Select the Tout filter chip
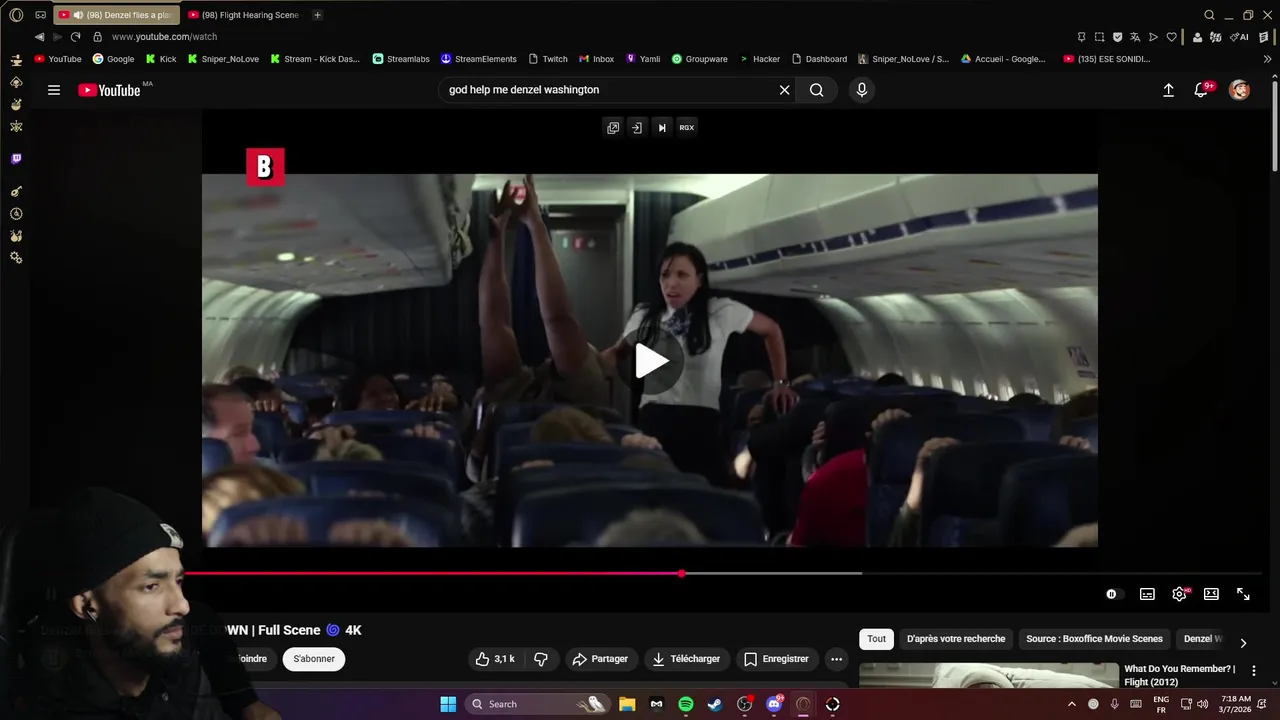This screenshot has width=1280, height=720. click(x=877, y=639)
